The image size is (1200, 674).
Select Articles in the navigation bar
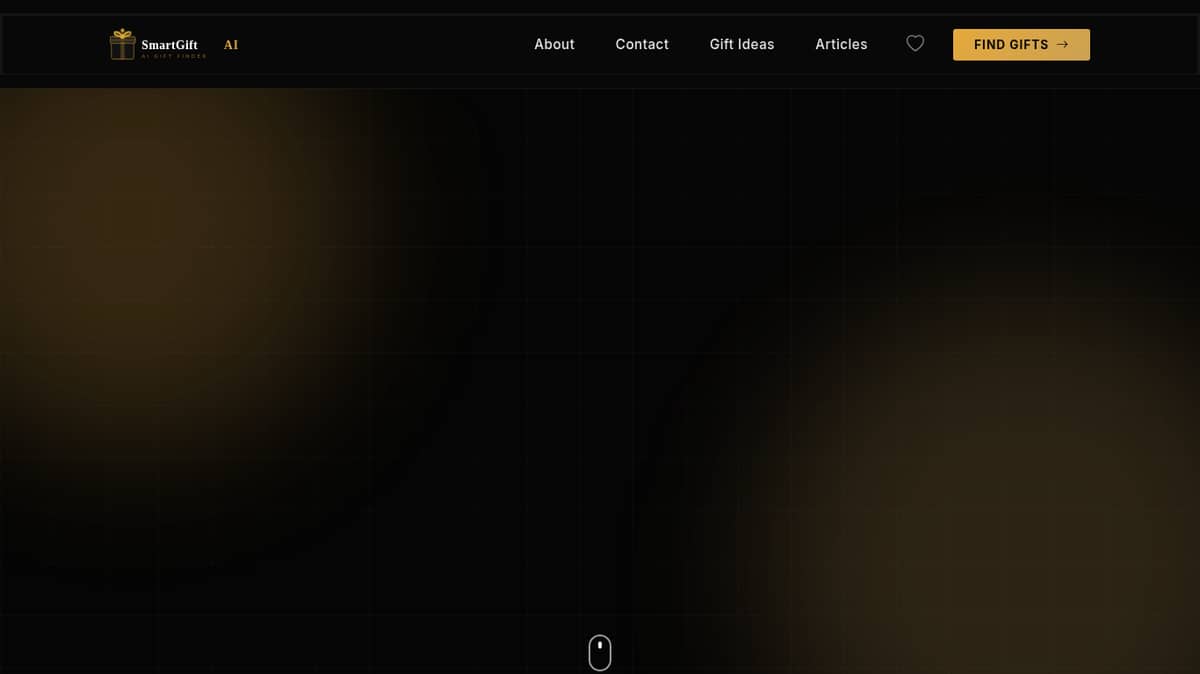[x=841, y=44]
